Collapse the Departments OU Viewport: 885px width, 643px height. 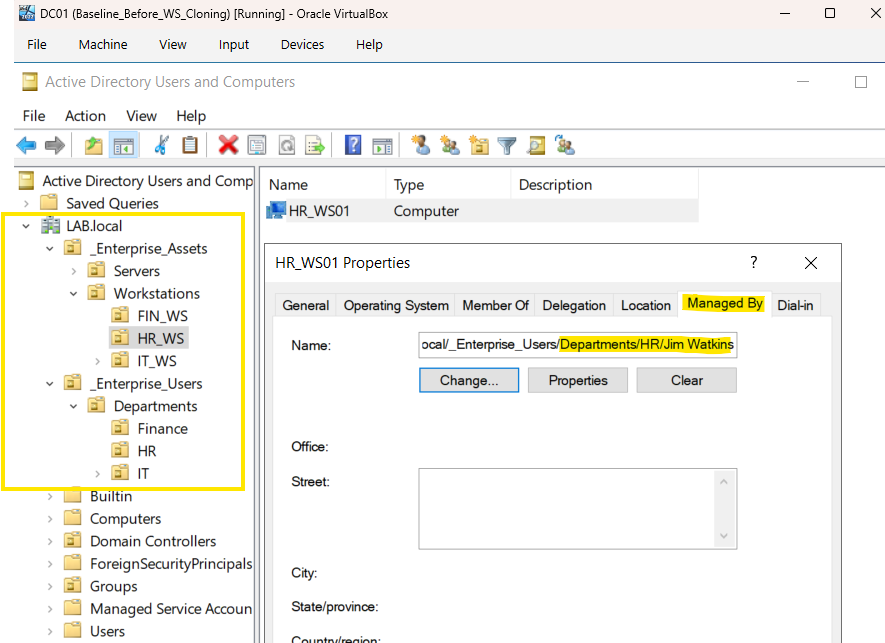(73, 406)
